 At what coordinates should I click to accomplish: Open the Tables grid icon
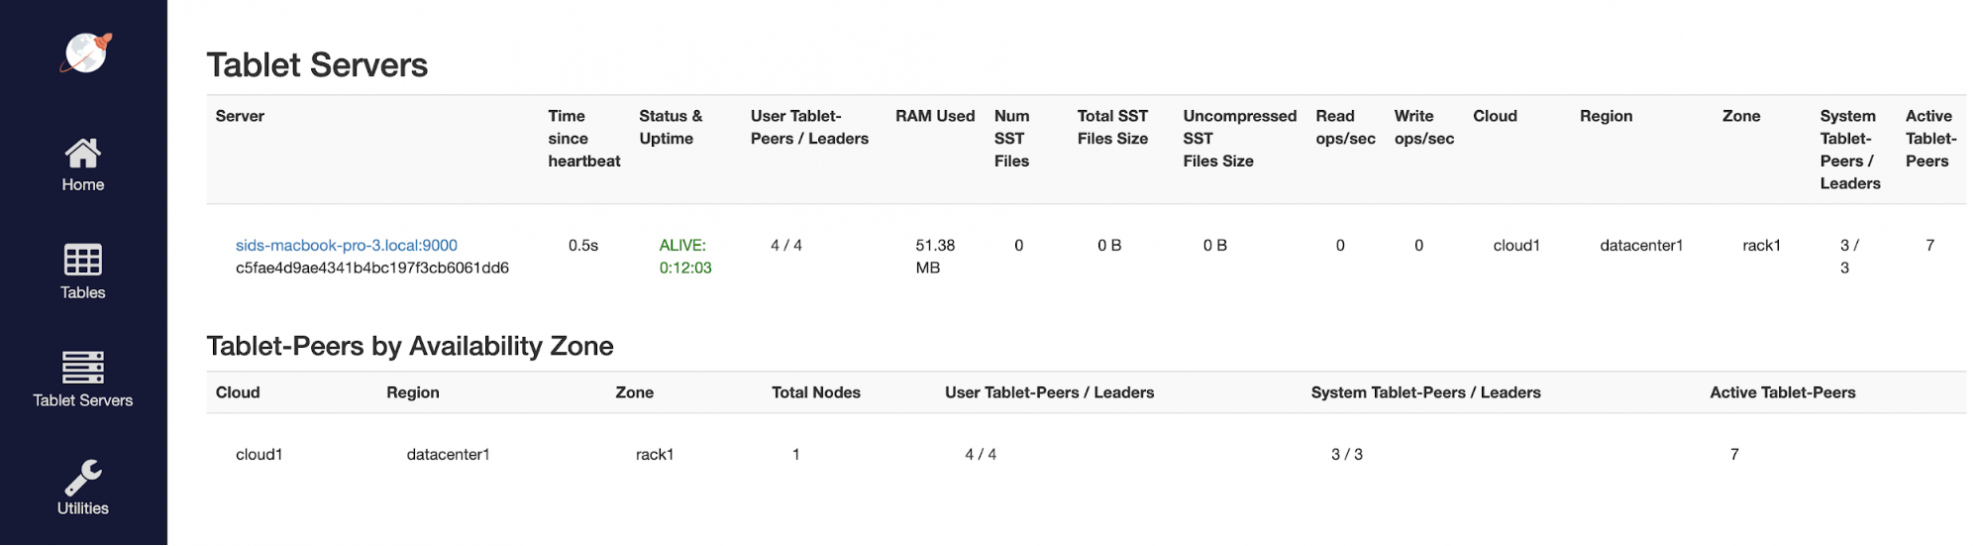[x=83, y=260]
